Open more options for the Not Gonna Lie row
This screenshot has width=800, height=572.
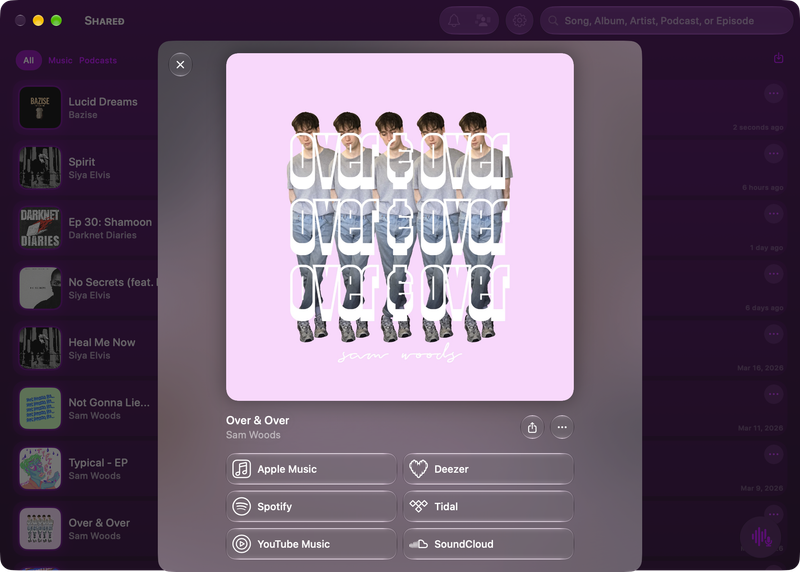click(x=774, y=394)
